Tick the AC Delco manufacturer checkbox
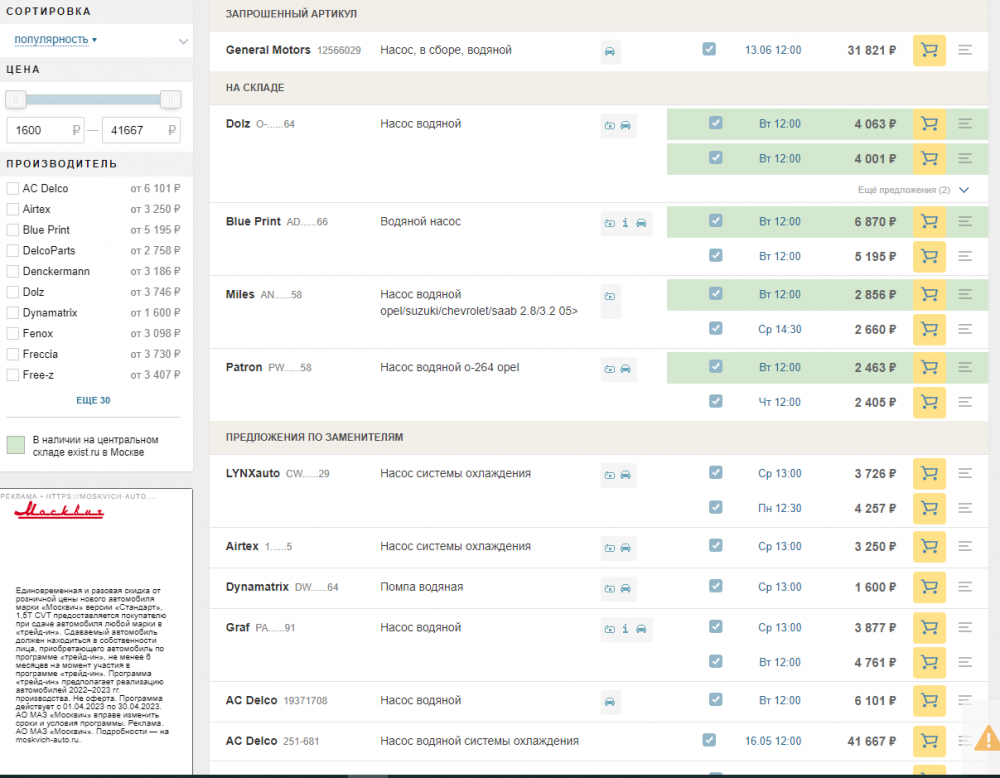This screenshot has height=778, width=1000. [x=13, y=188]
